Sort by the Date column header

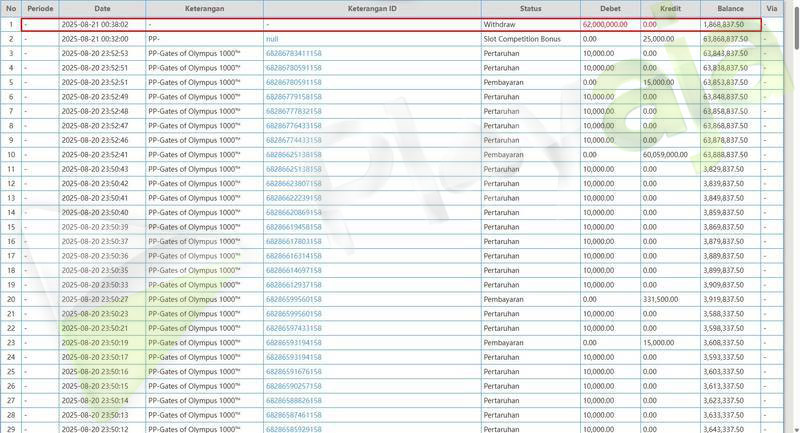pos(103,8)
